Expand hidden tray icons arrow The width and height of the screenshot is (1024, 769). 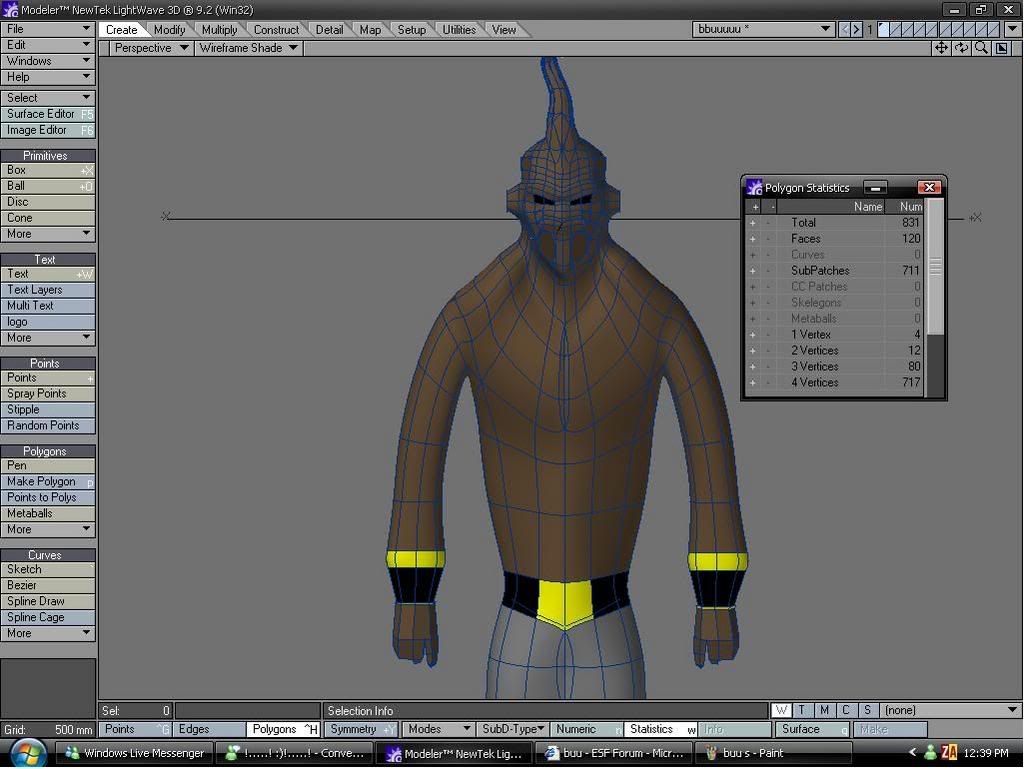click(913, 753)
